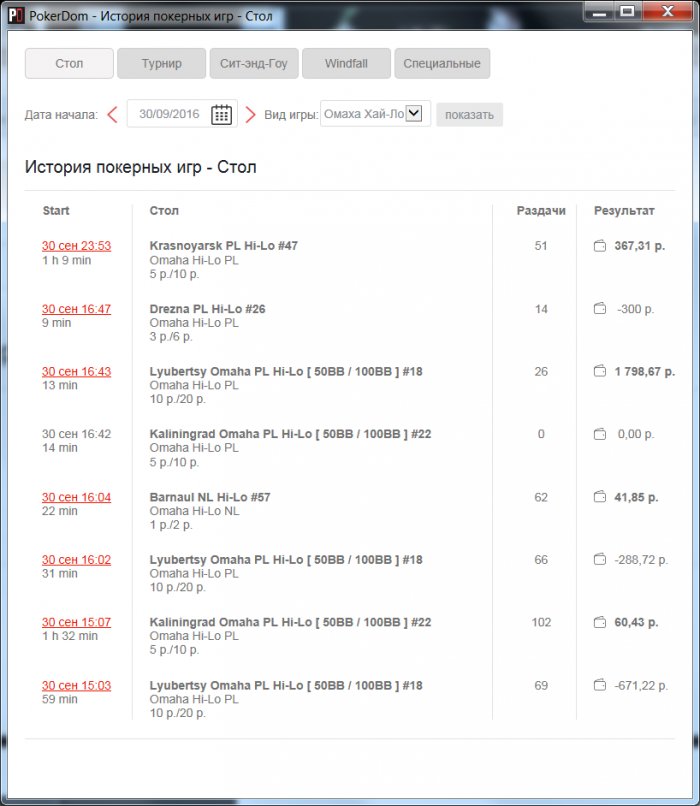This screenshot has width=700, height=806.
Task: Click wallet icon next to 60,43 р.
Action: point(600,622)
